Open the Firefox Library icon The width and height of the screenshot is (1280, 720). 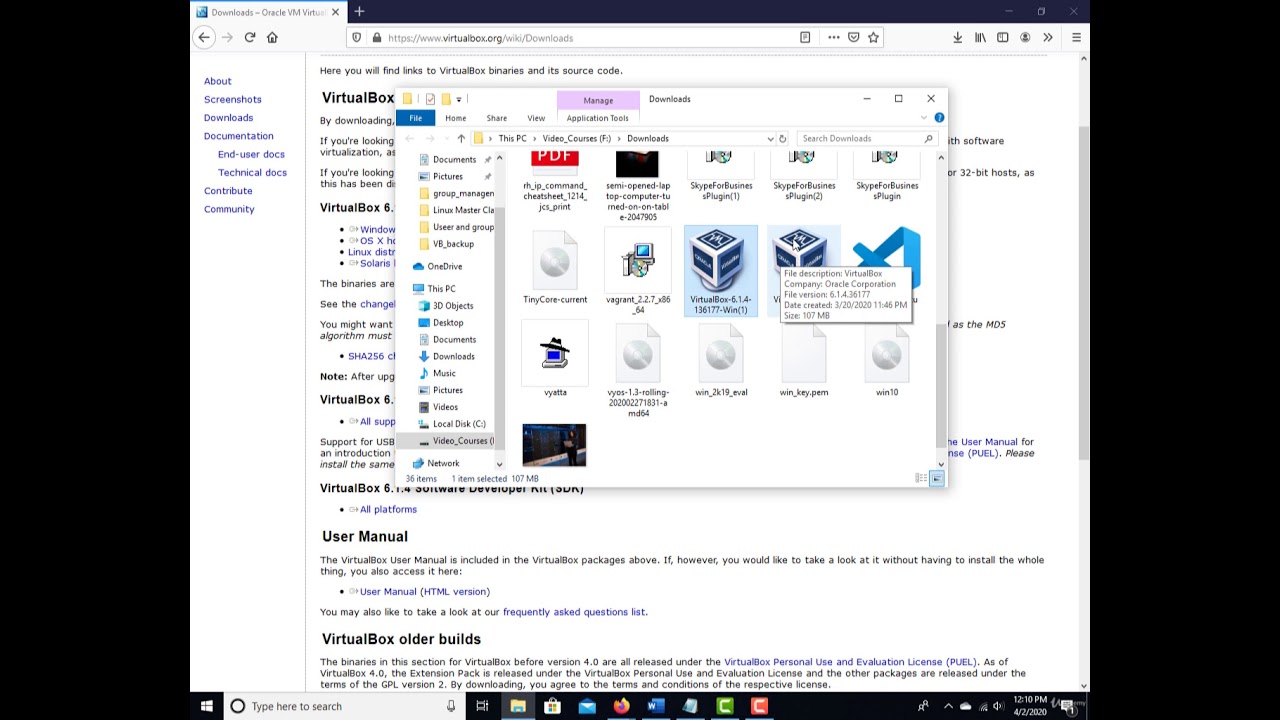[x=980, y=38]
